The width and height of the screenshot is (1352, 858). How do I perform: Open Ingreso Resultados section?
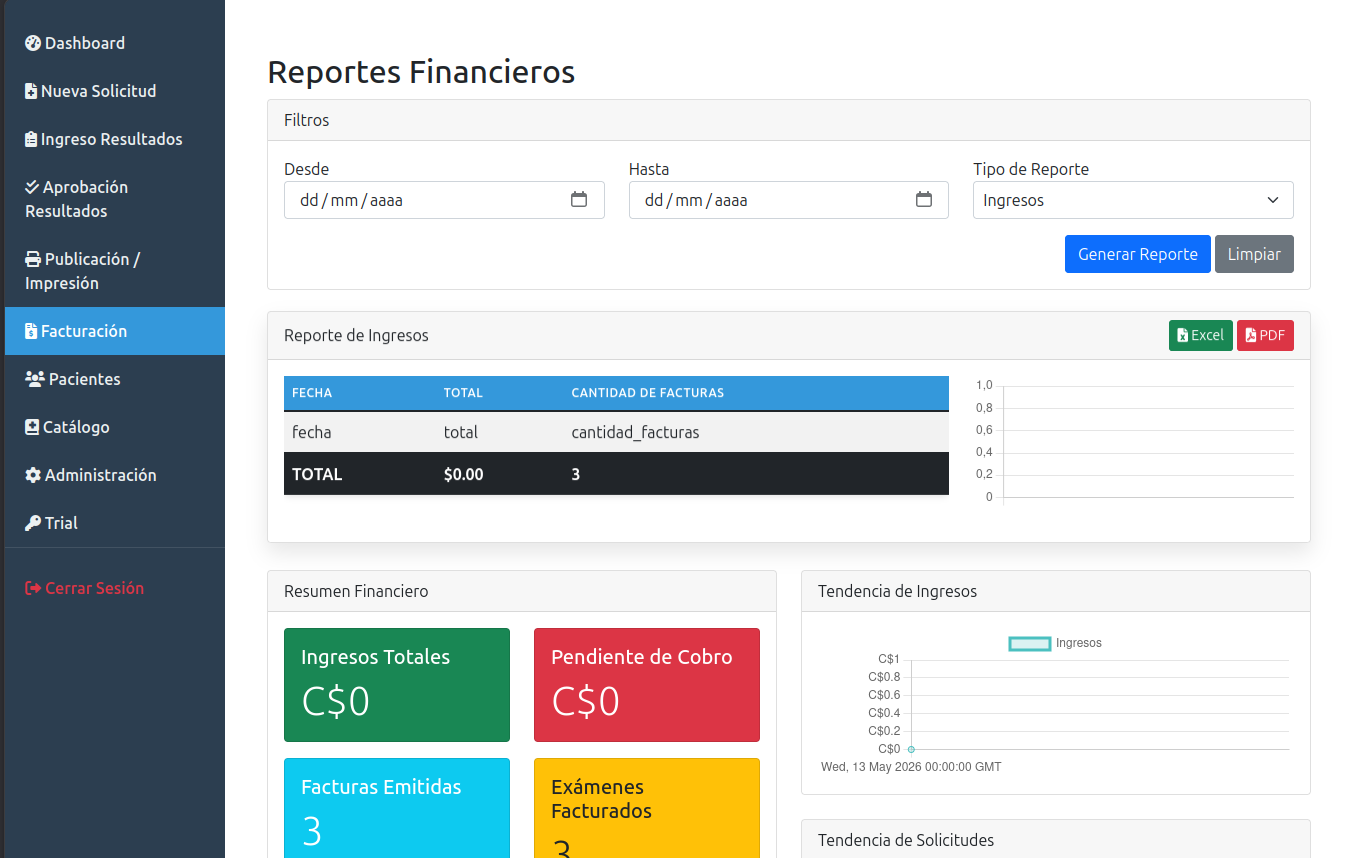tap(115, 139)
